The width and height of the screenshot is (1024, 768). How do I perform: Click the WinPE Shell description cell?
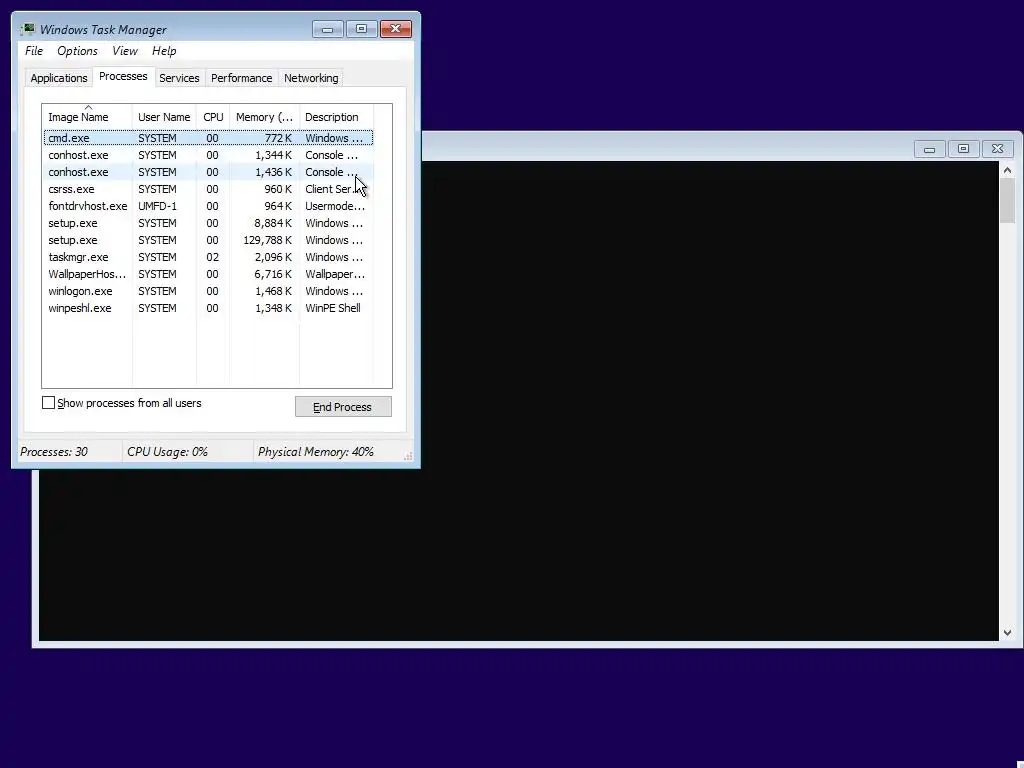333,308
